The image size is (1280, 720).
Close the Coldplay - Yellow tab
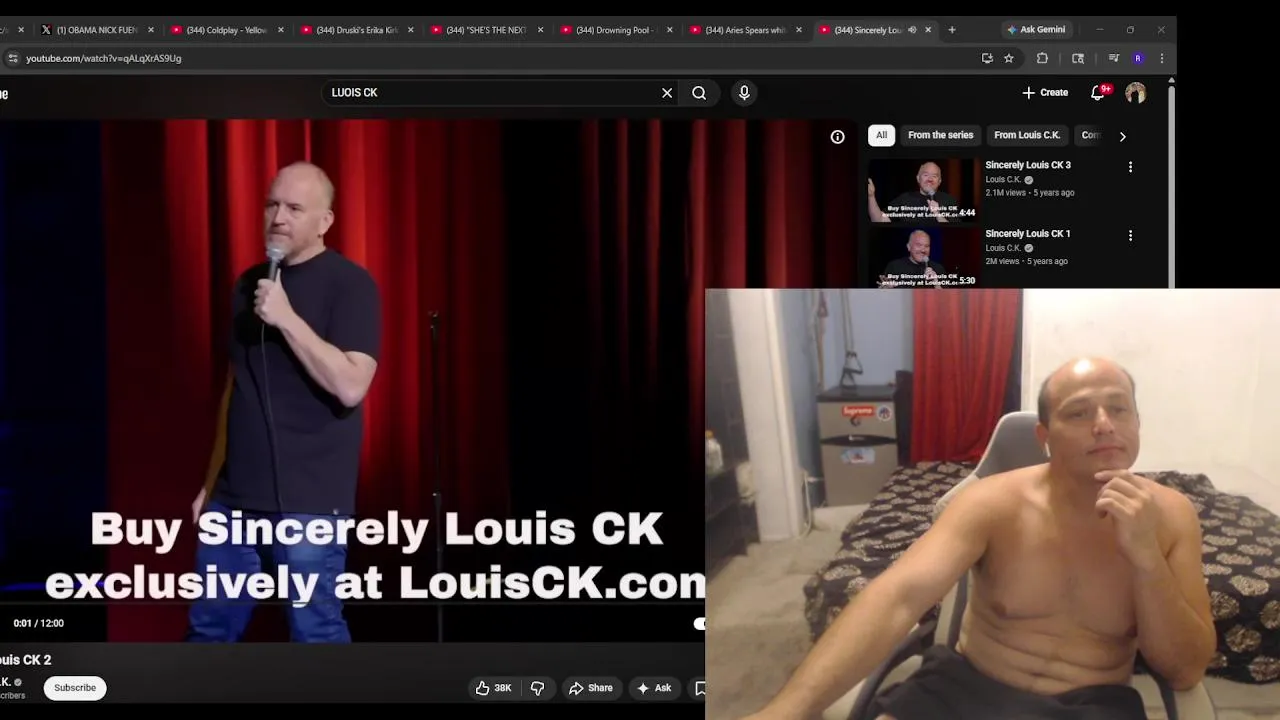click(280, 30)
